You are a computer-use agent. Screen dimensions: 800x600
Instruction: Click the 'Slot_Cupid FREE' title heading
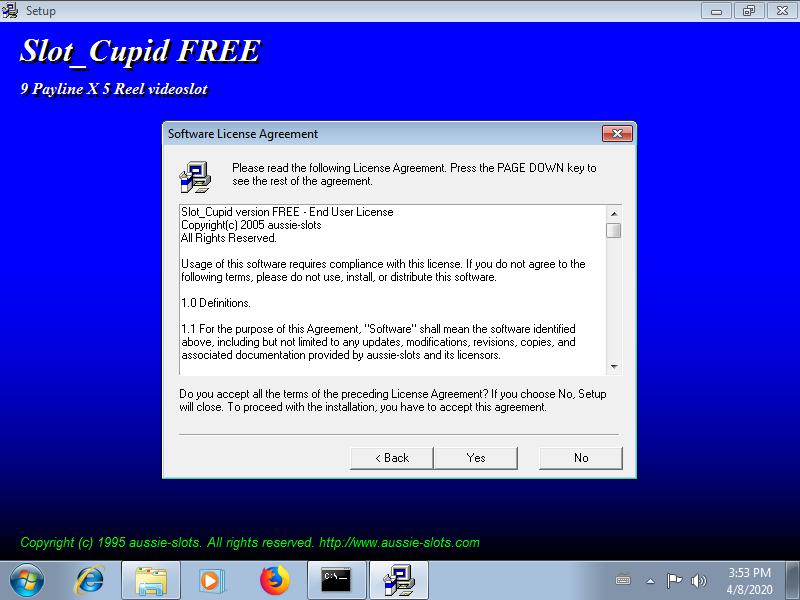click(140, 51)
